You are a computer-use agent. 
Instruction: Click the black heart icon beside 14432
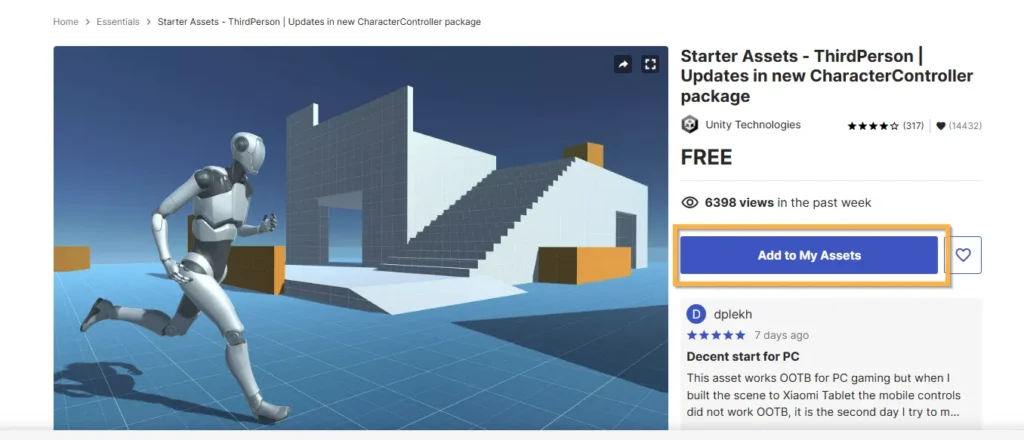940,126
